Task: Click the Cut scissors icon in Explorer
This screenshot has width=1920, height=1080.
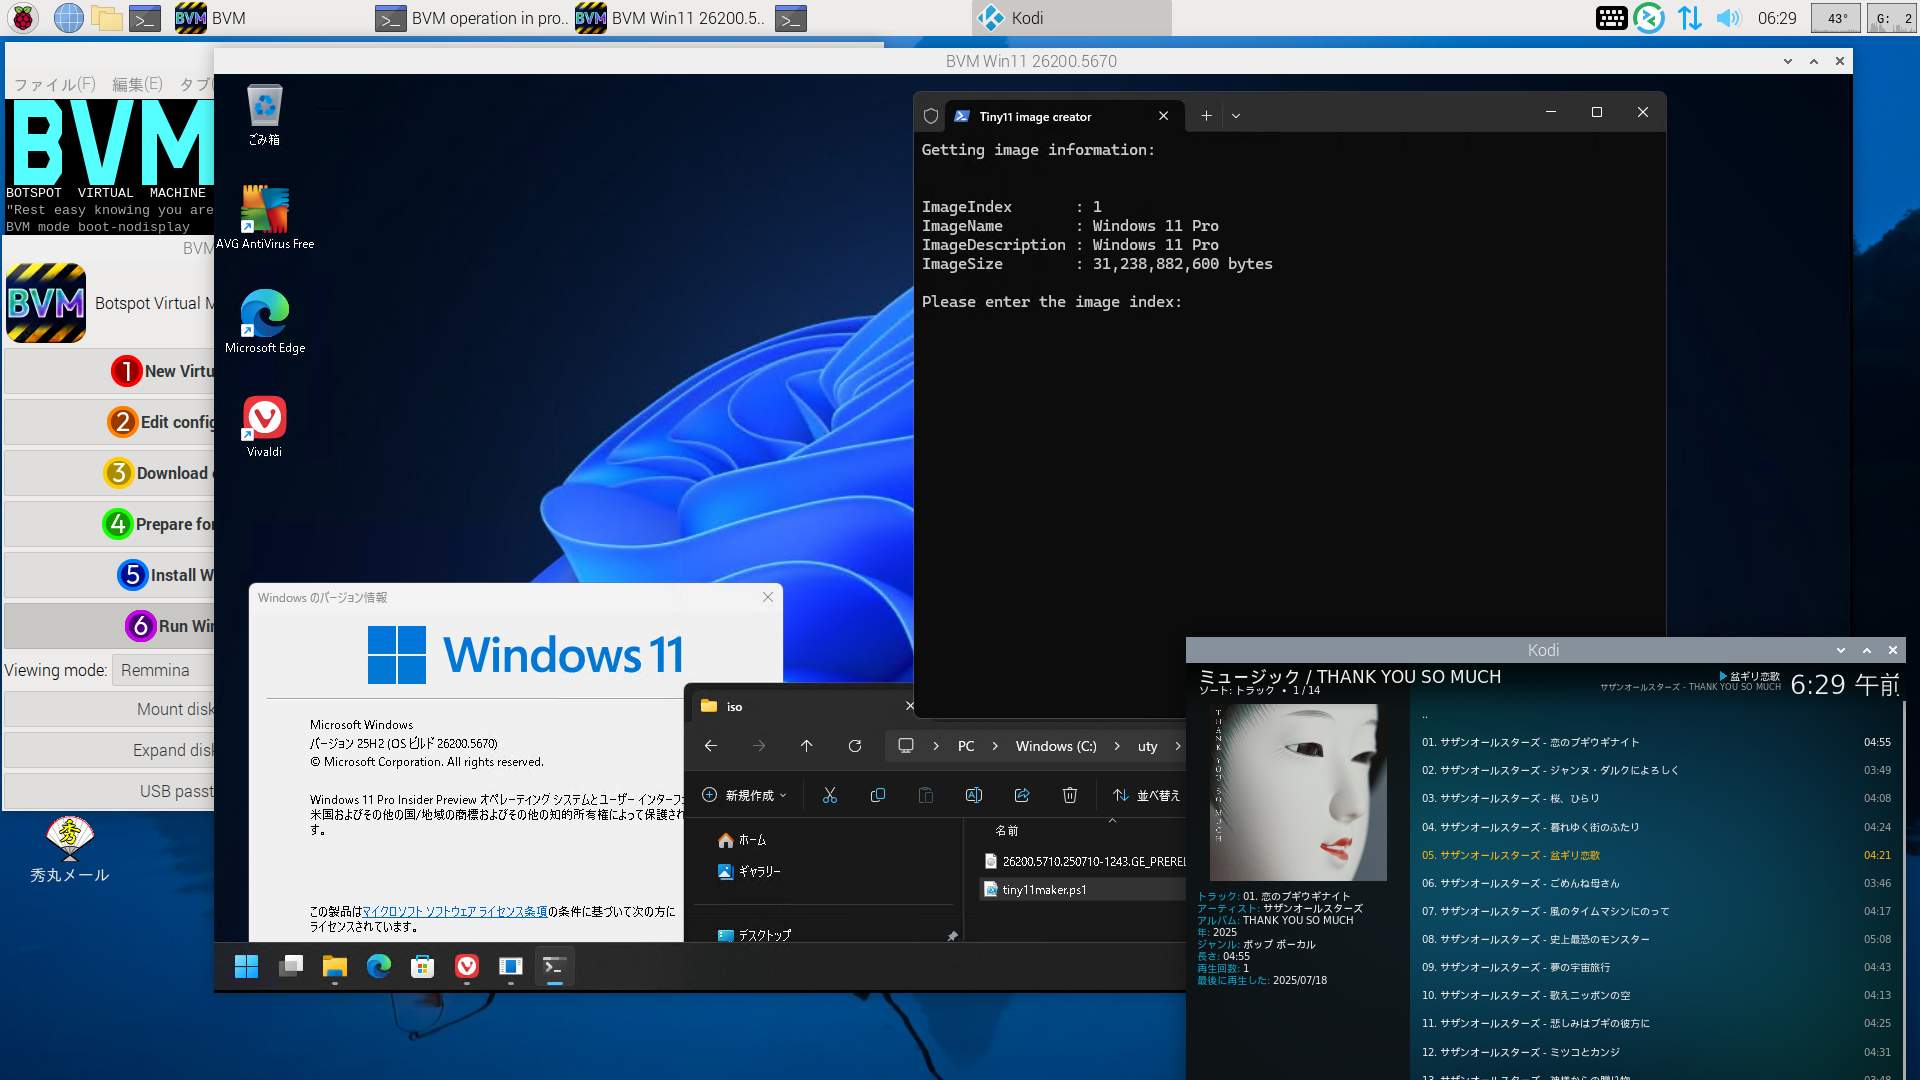Action: click(829, 795)
